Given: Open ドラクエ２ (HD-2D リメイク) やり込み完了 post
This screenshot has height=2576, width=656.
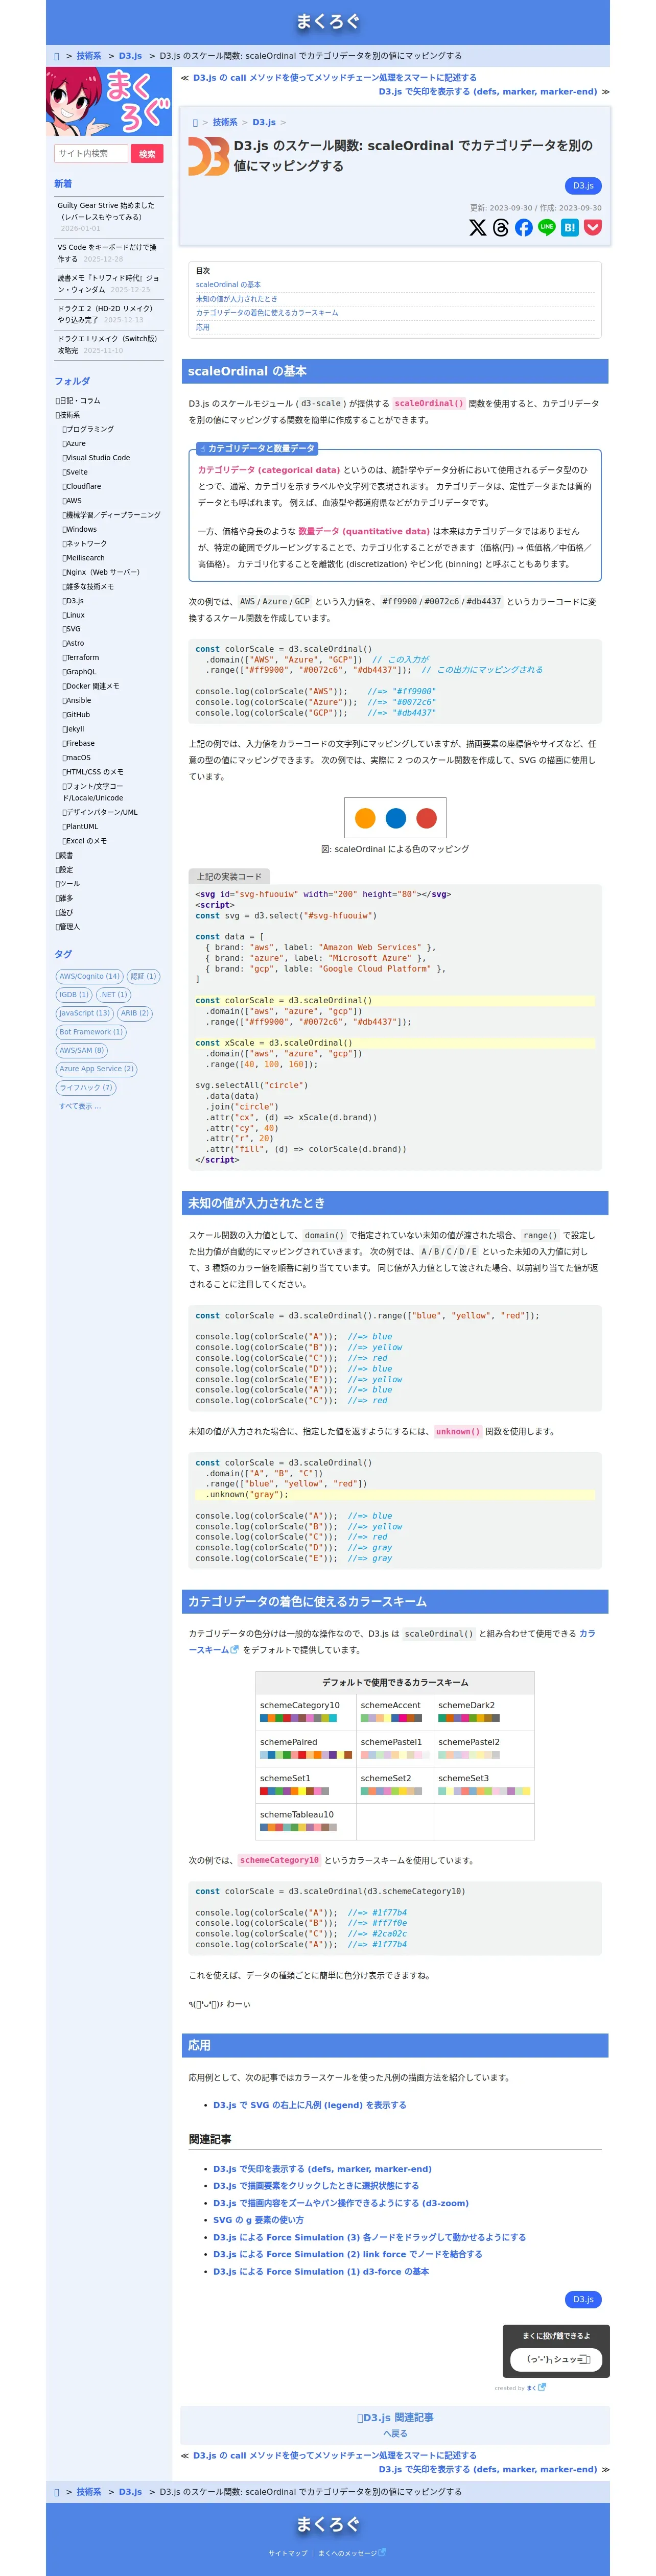Looking at the screenshot, I should pos(105,314).
